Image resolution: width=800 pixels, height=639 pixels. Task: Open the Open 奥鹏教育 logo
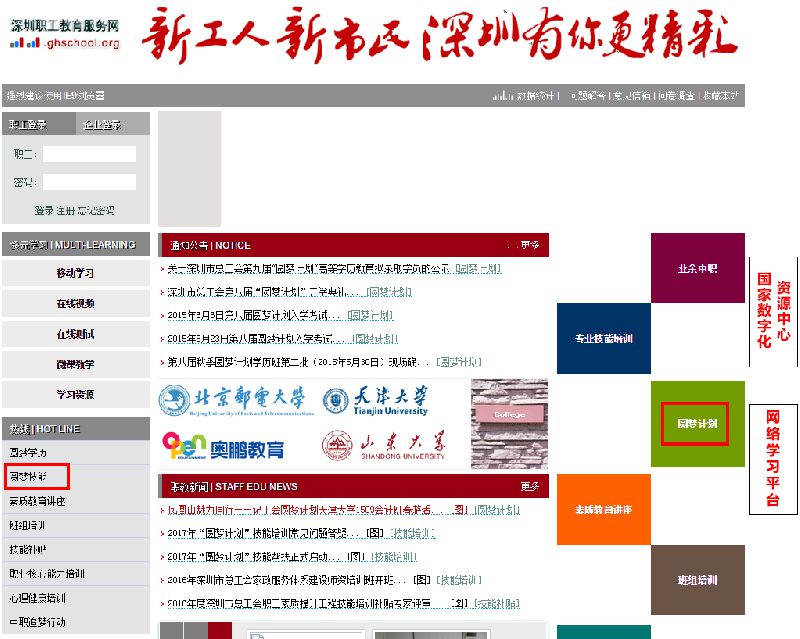pos(222,446)
